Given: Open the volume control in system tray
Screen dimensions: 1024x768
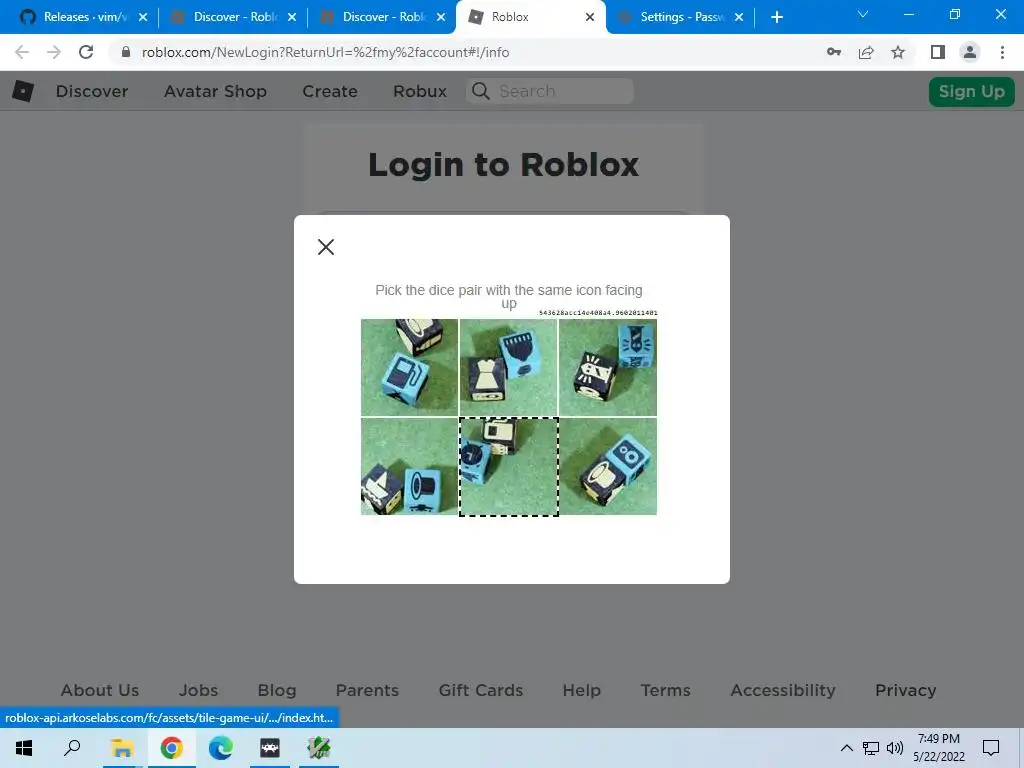Looking at the screenshot, I should click(x=895, y=748).
